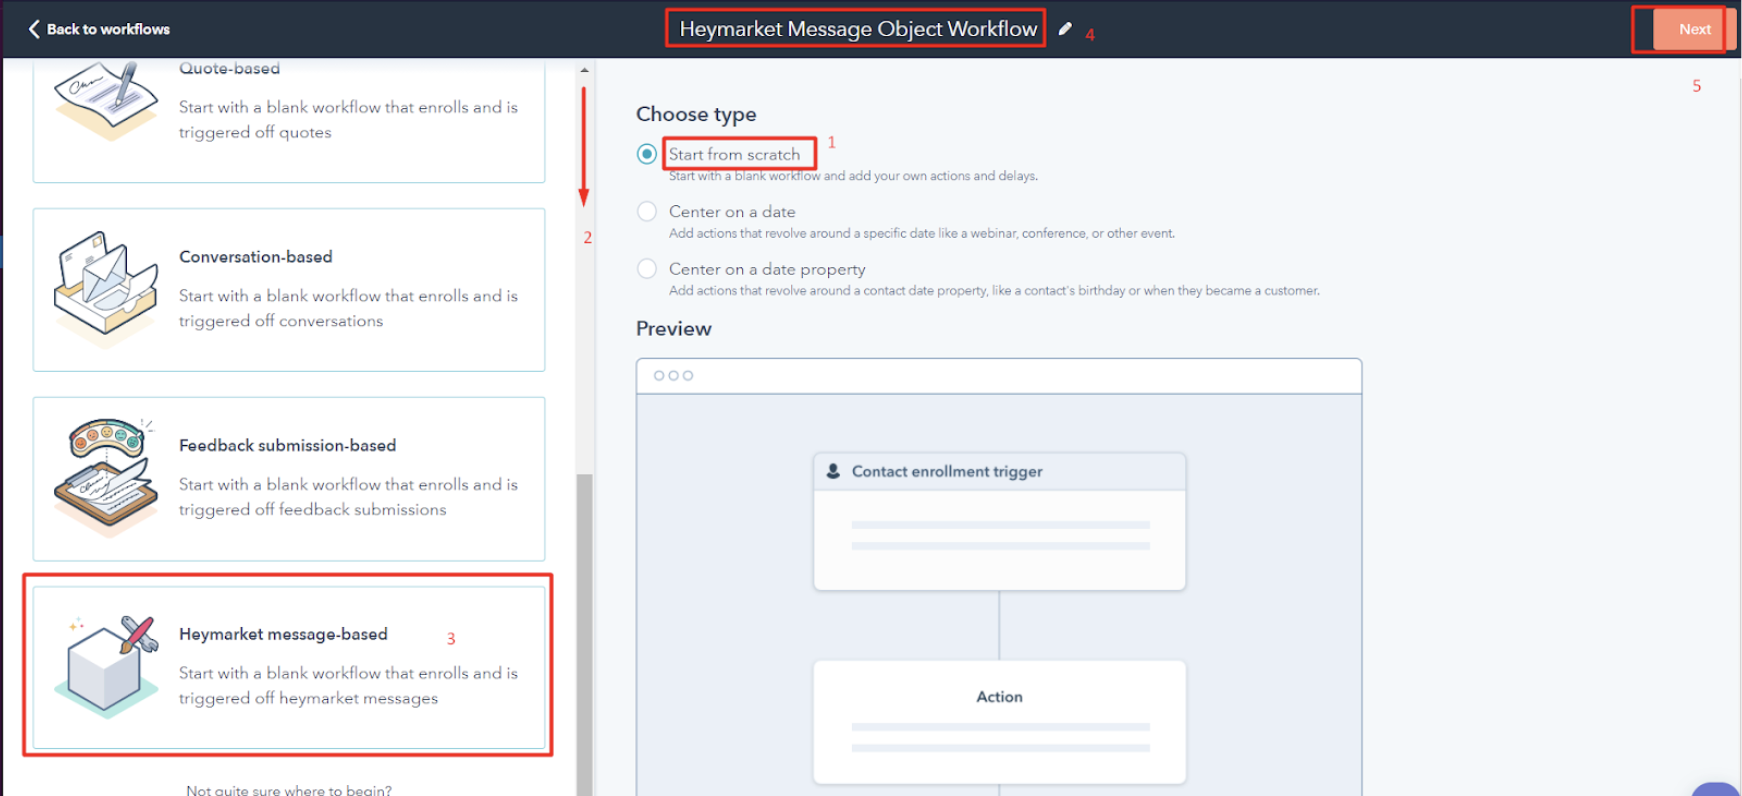Image resolution: width=1742 pixels, height=796 pixels.
Task: Choose the Center on a date property option
Action: coord(647,269)
